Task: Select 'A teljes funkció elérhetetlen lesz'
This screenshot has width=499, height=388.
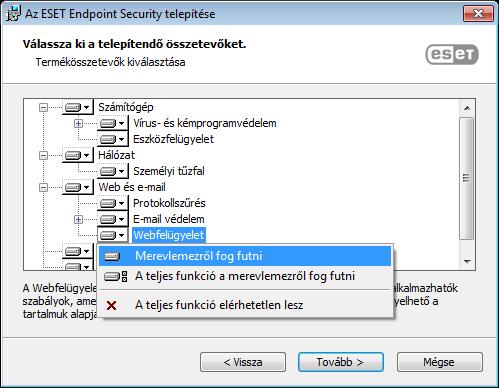Action: click(245, 305)
